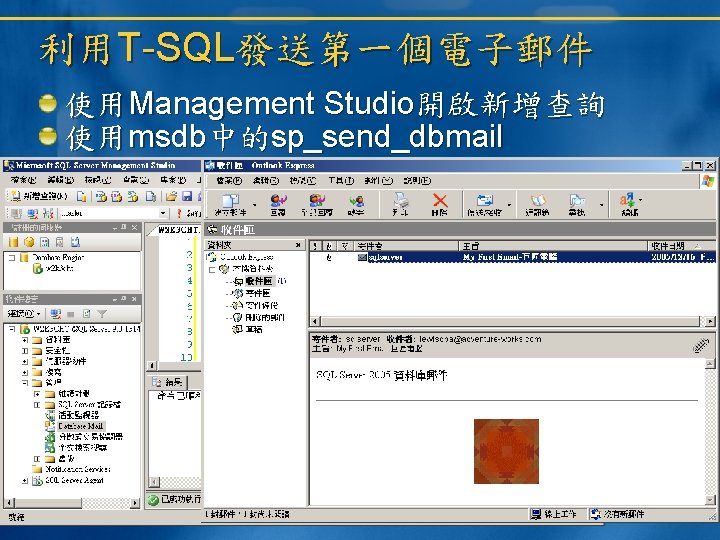Open the database selector dropdown arrow in SSMS

click(x=163, y=214)
